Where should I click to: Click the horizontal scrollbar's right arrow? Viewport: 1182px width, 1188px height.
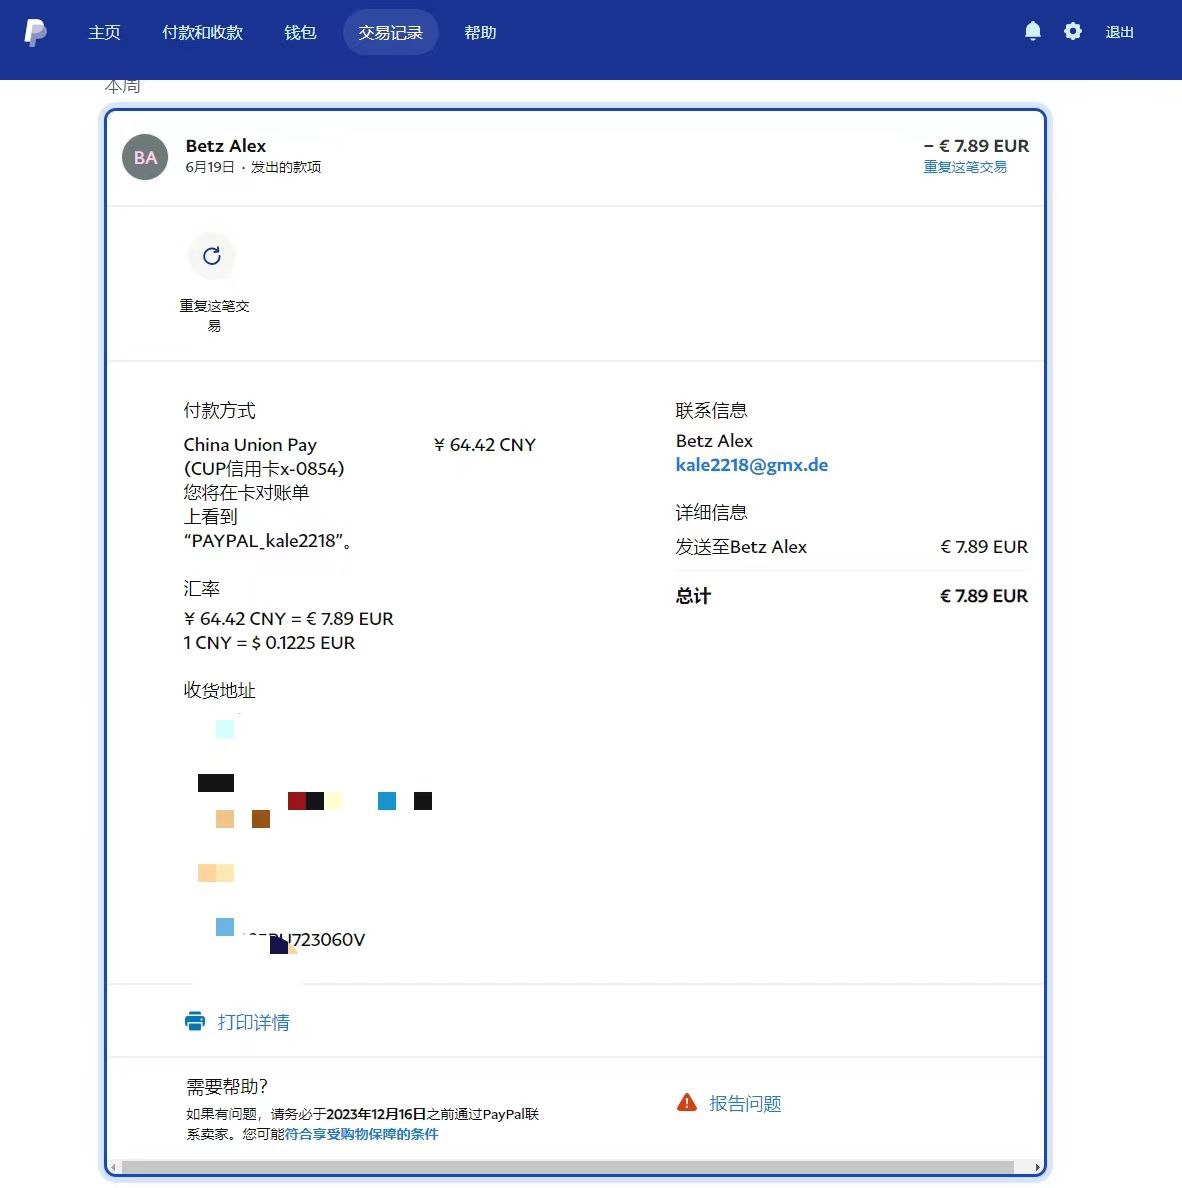click(1037, 1167)
